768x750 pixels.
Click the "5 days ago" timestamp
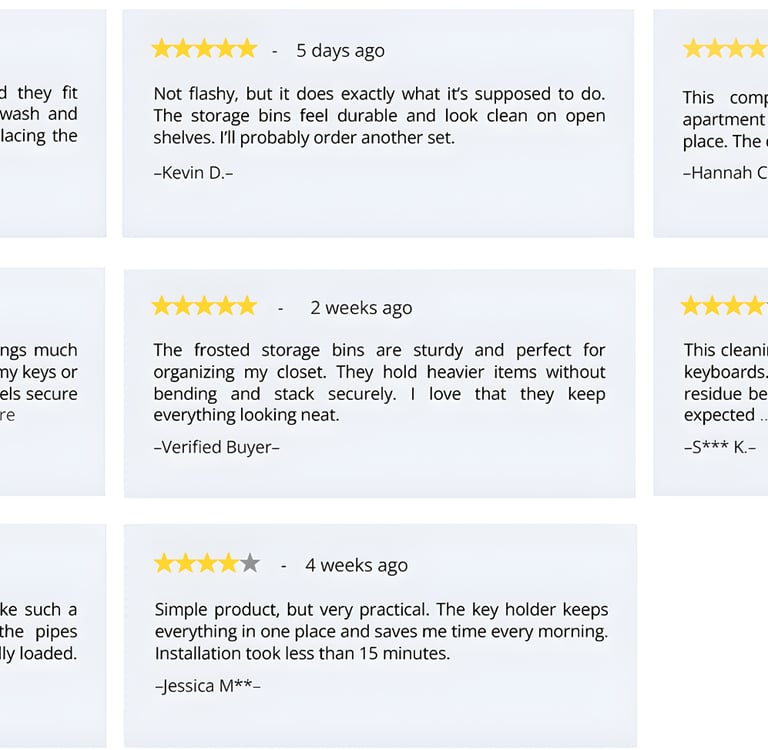point(340,50)
